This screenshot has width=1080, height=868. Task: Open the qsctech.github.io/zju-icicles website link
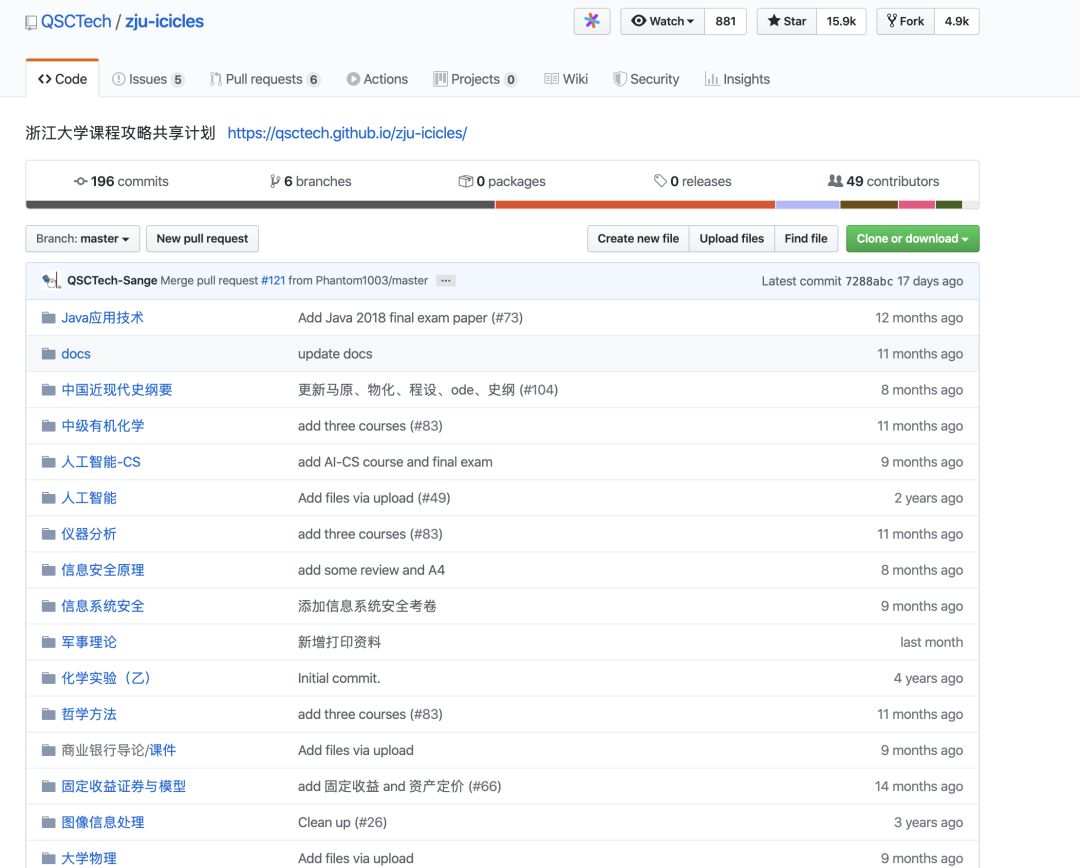pyautogui.click(x=347, y=133)
